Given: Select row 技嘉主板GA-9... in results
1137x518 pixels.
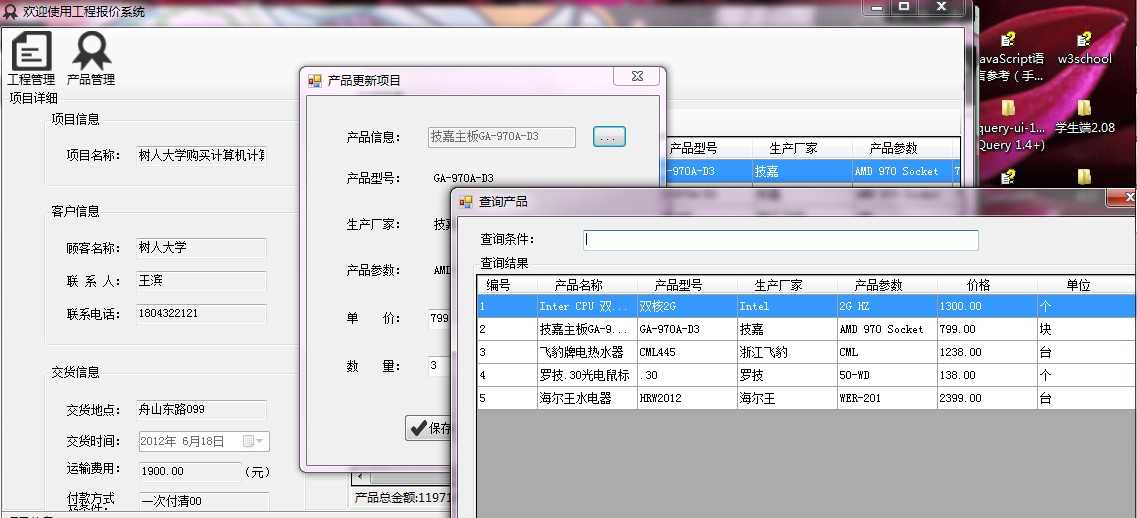Looking at the screenshot, I should pyautogui.click(x=807, y=329).
